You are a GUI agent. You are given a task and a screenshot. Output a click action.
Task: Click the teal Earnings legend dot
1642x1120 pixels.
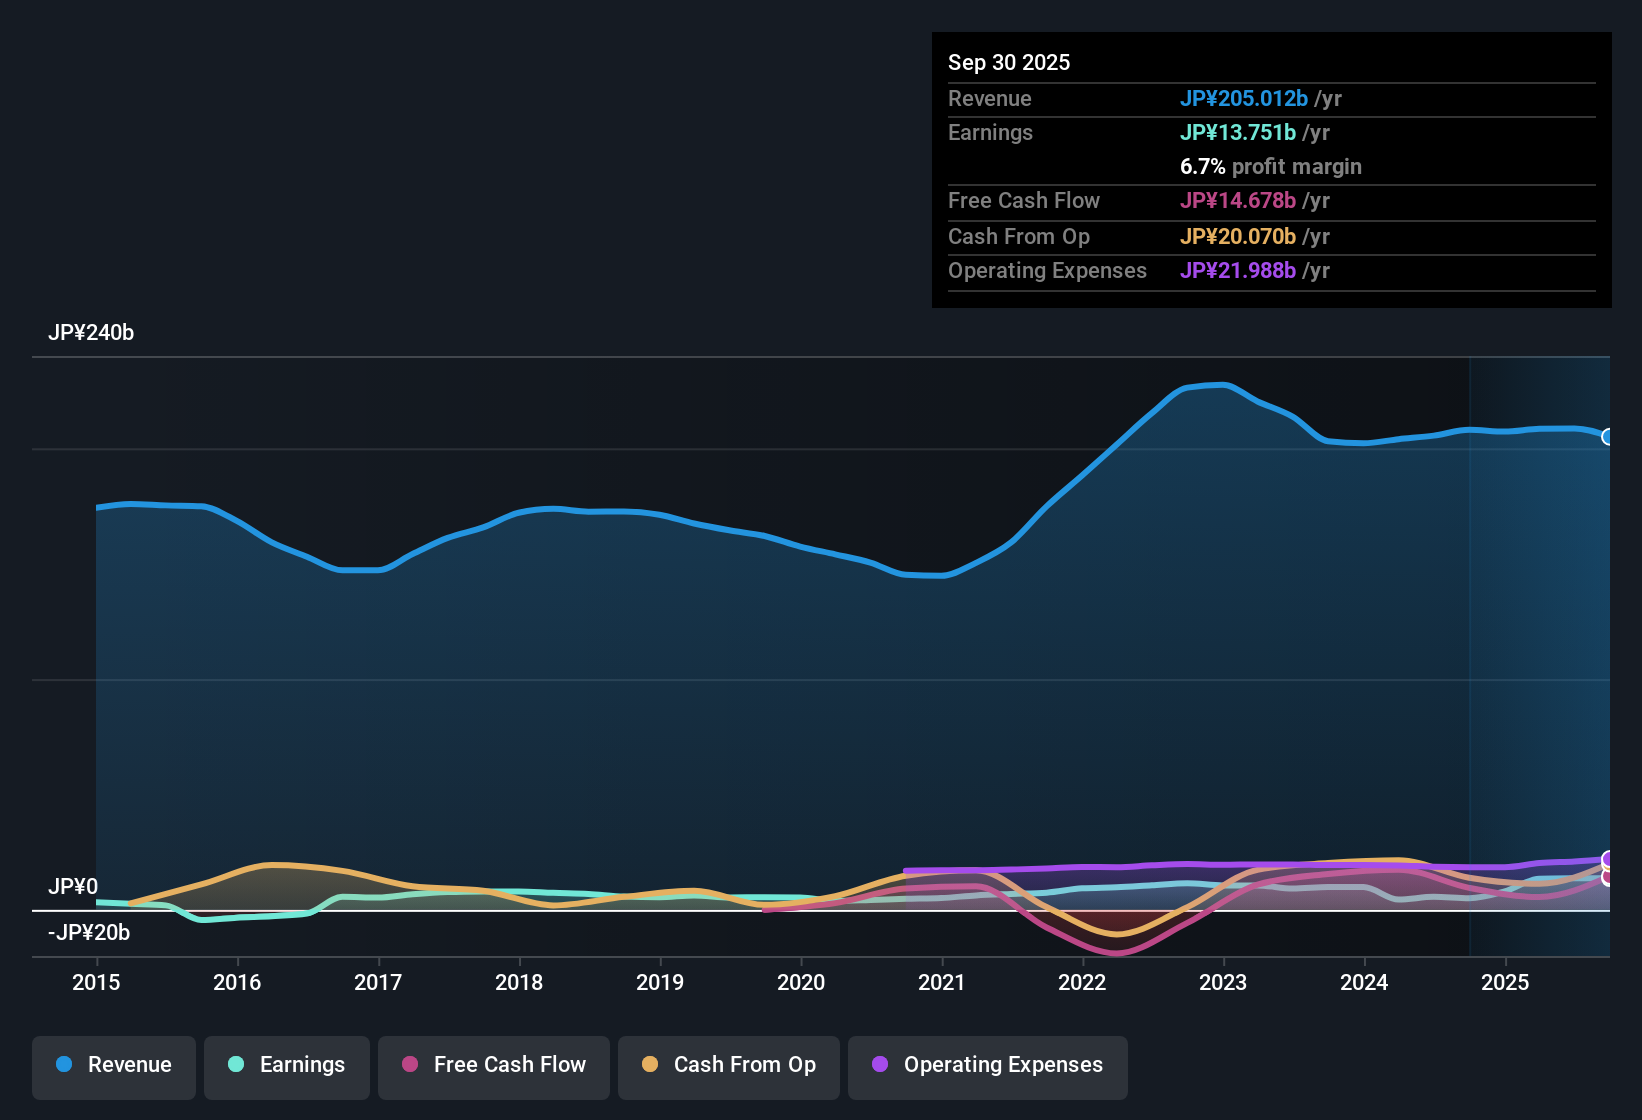pos(237,1065)
